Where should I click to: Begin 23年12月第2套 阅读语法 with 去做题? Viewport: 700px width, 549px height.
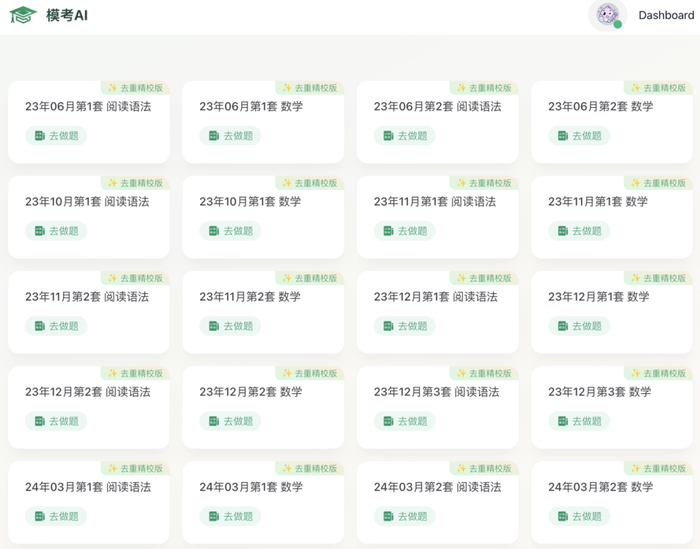(56, 421)
